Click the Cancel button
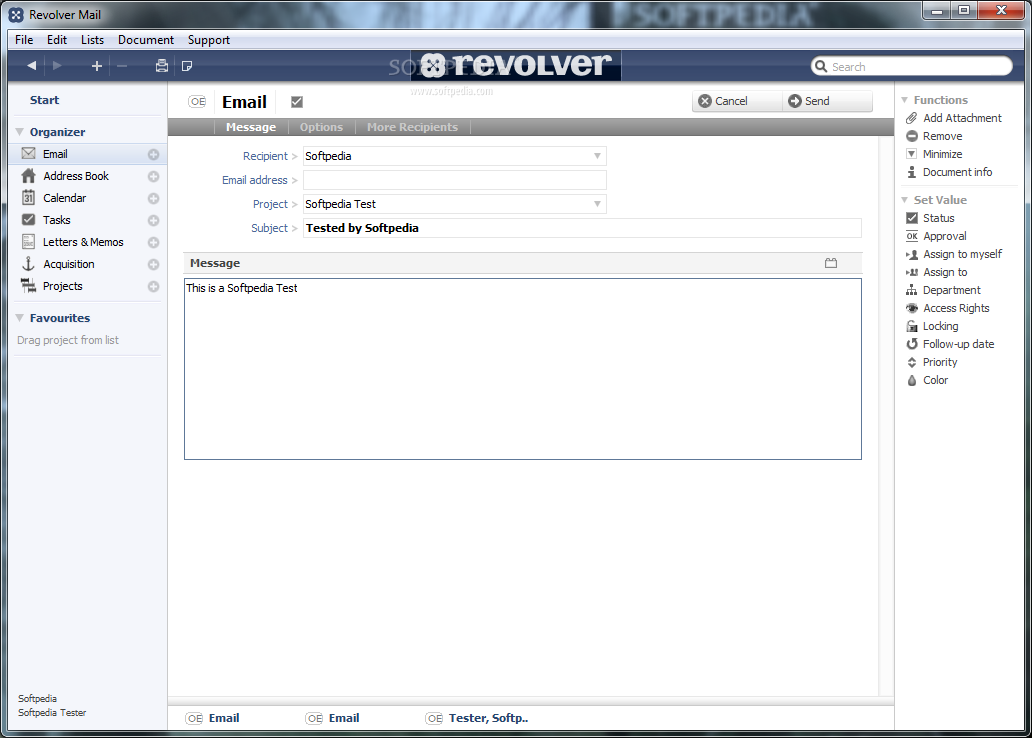This screenshot has height=738, width=1032. tap(736, 101)
